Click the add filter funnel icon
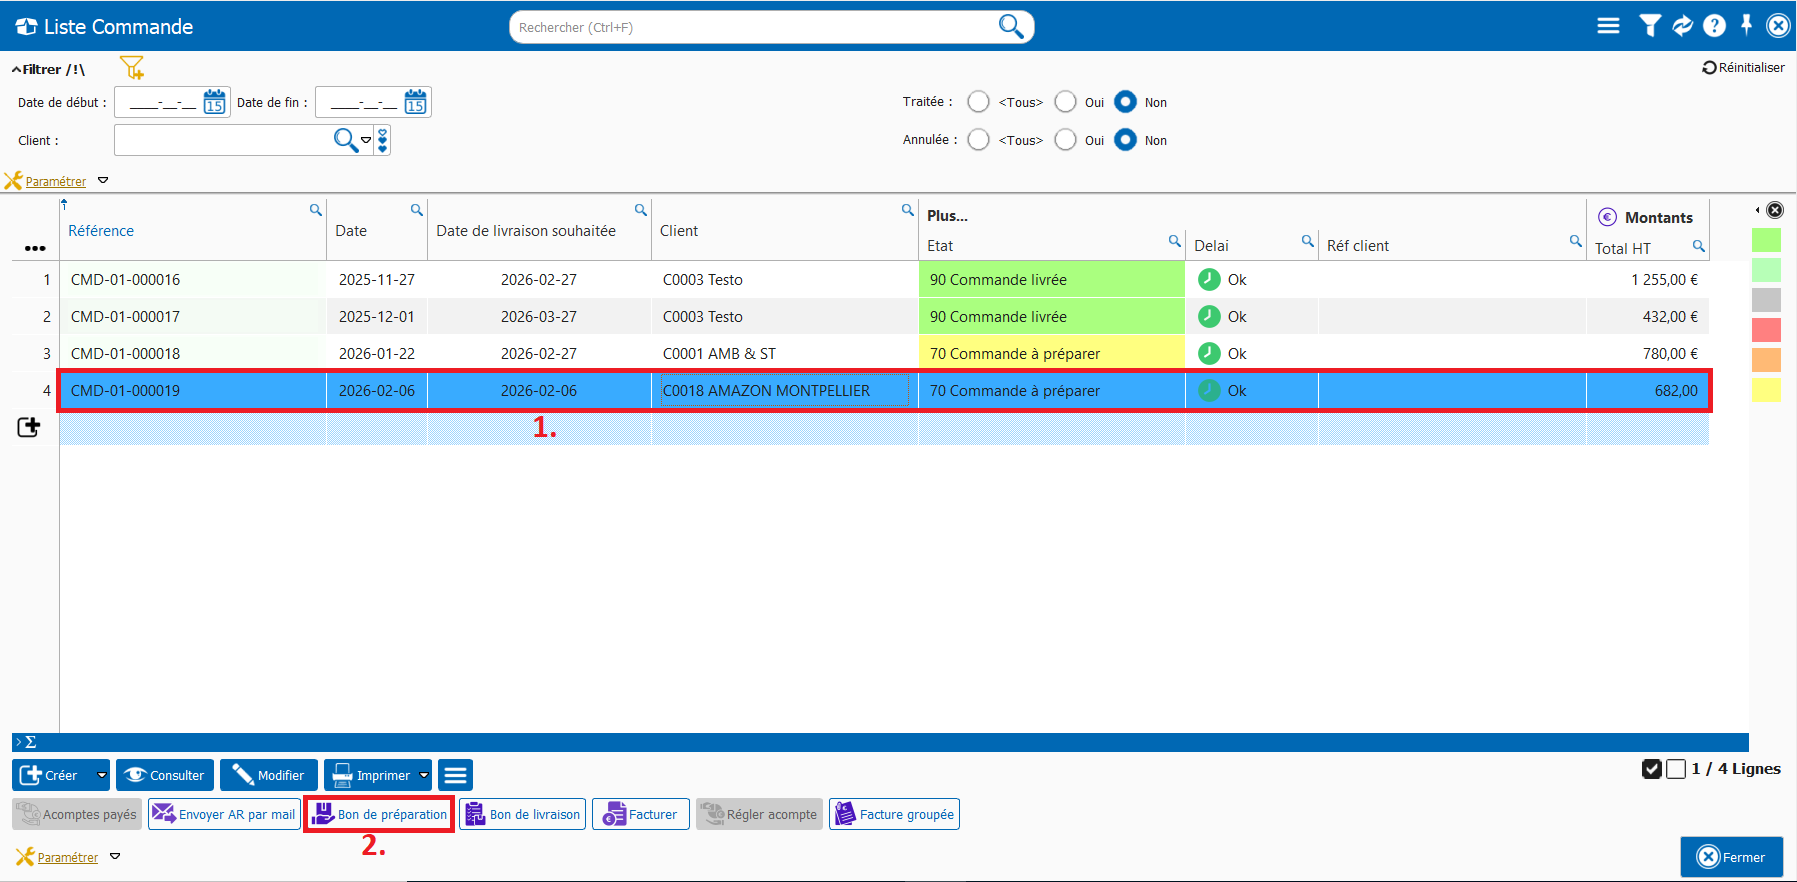 pos(132,68)
